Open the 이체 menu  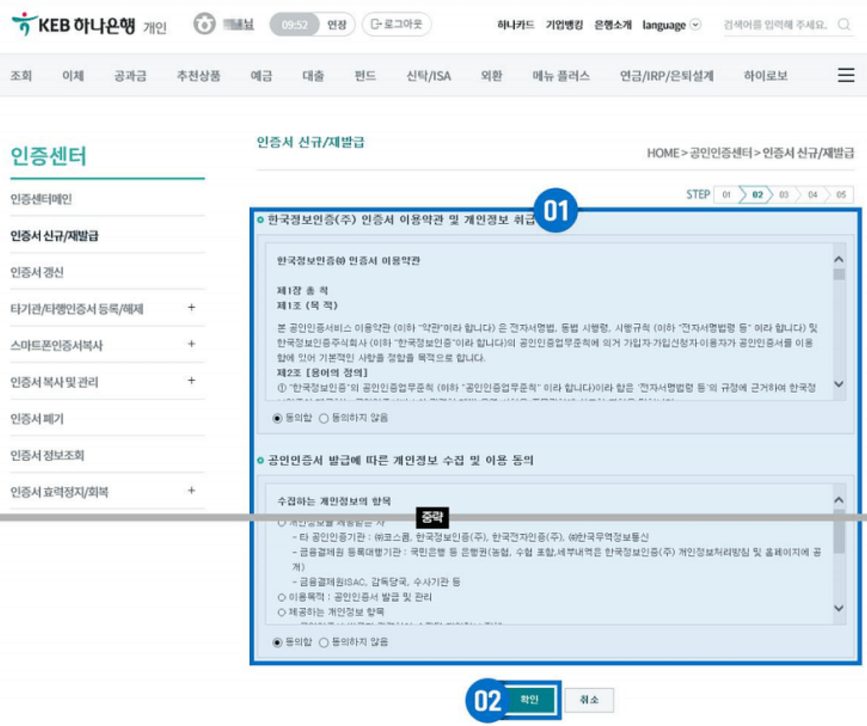[x=73, y=75]
